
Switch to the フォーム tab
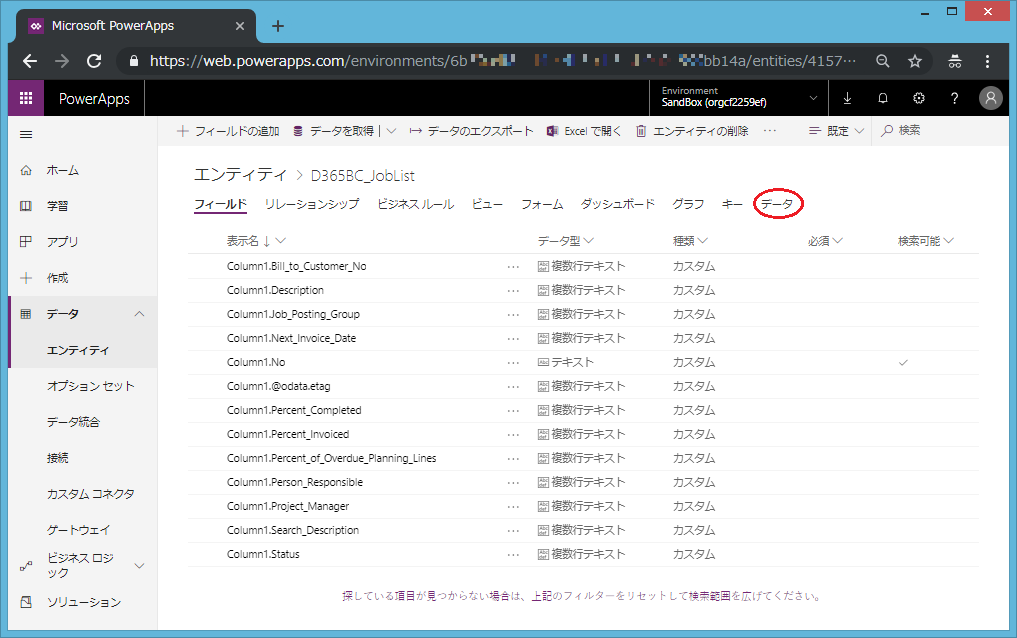point(542,204)
